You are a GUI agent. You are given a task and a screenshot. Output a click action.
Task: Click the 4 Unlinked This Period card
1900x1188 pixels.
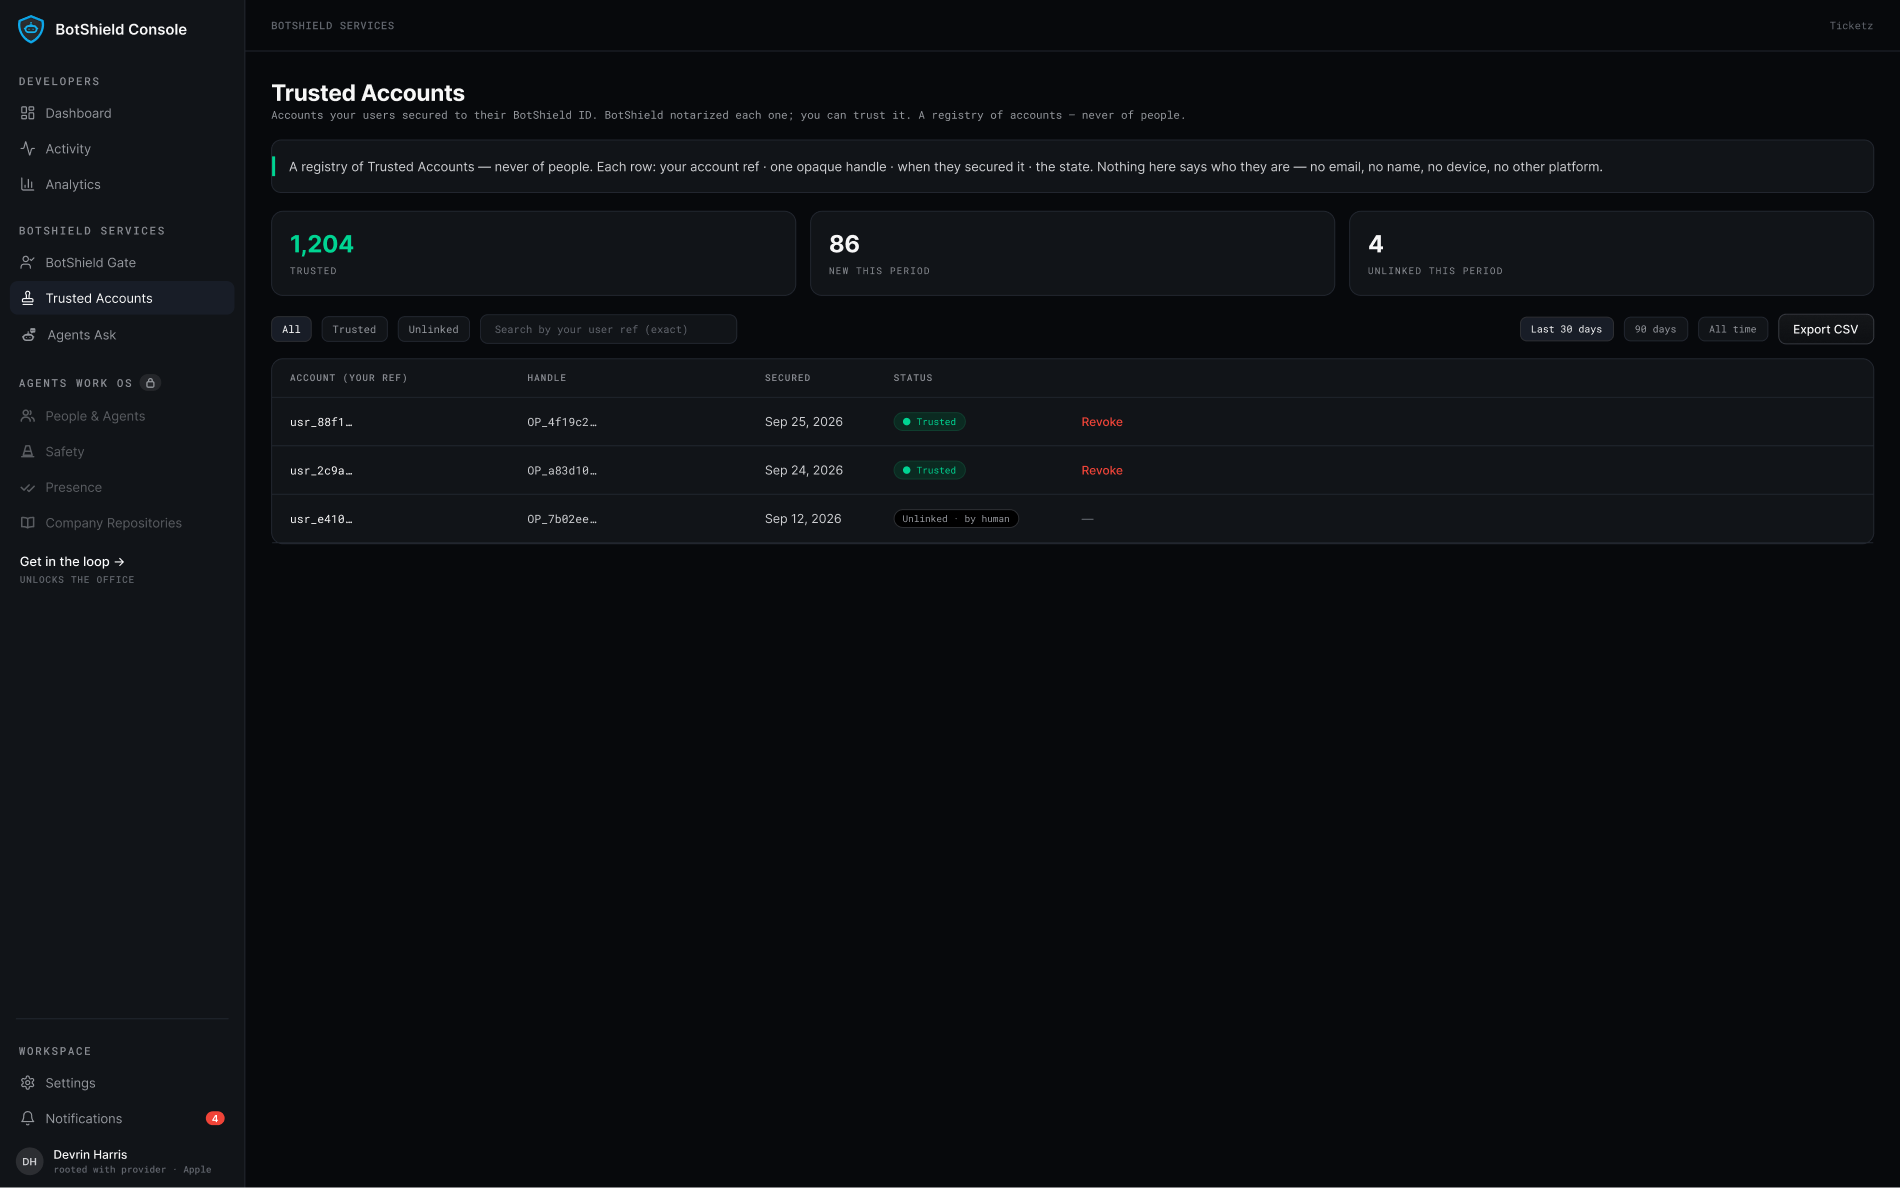[1611, 253]
